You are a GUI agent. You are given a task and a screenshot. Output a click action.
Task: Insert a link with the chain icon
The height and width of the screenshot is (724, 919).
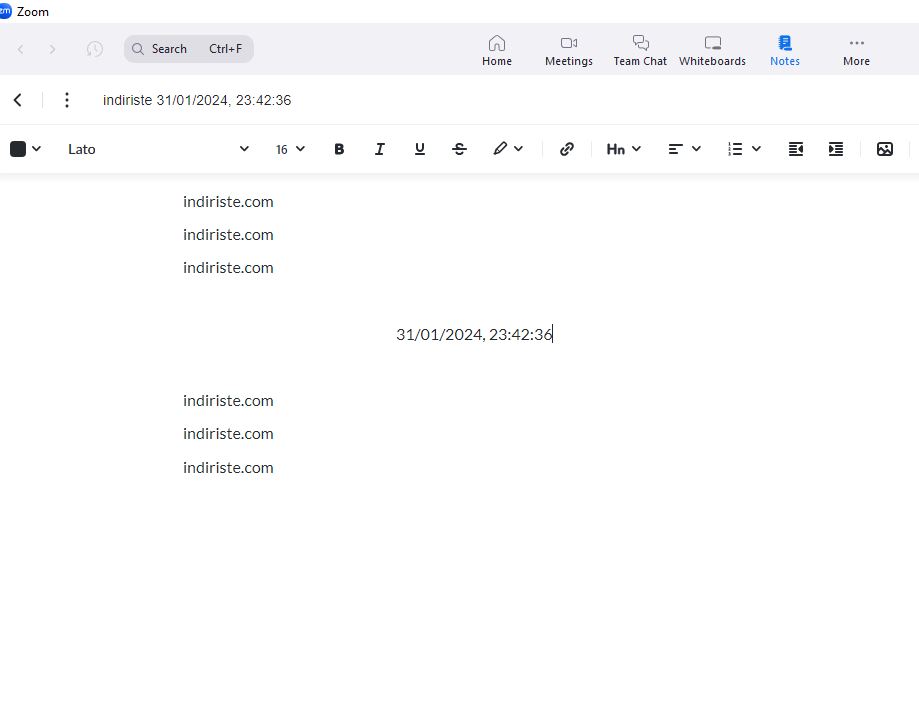566,149
